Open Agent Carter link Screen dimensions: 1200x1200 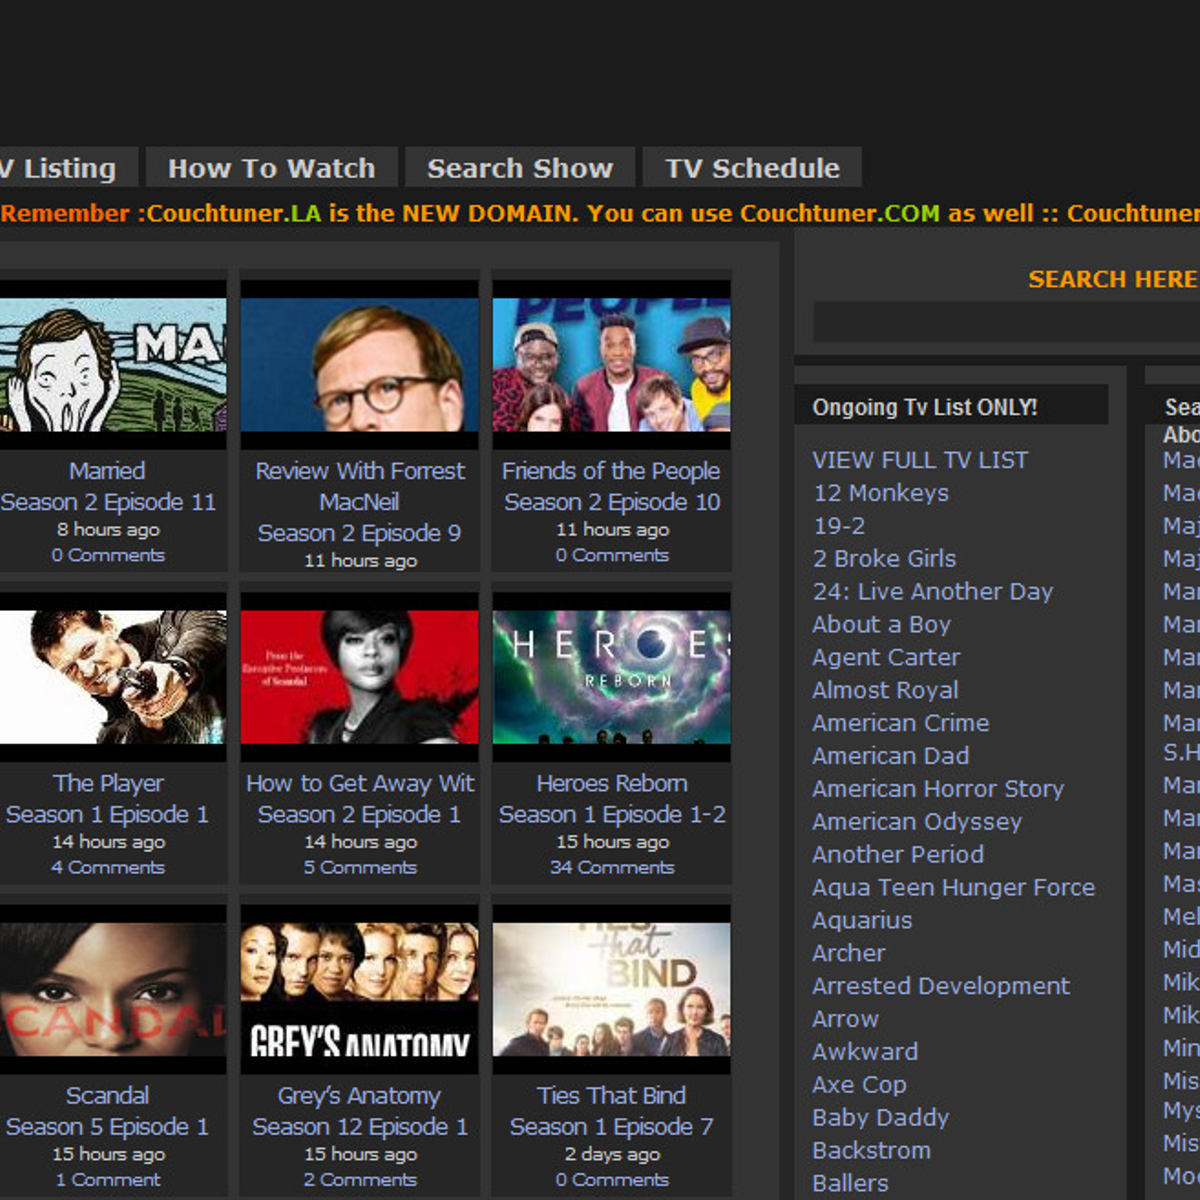[886, 657]
